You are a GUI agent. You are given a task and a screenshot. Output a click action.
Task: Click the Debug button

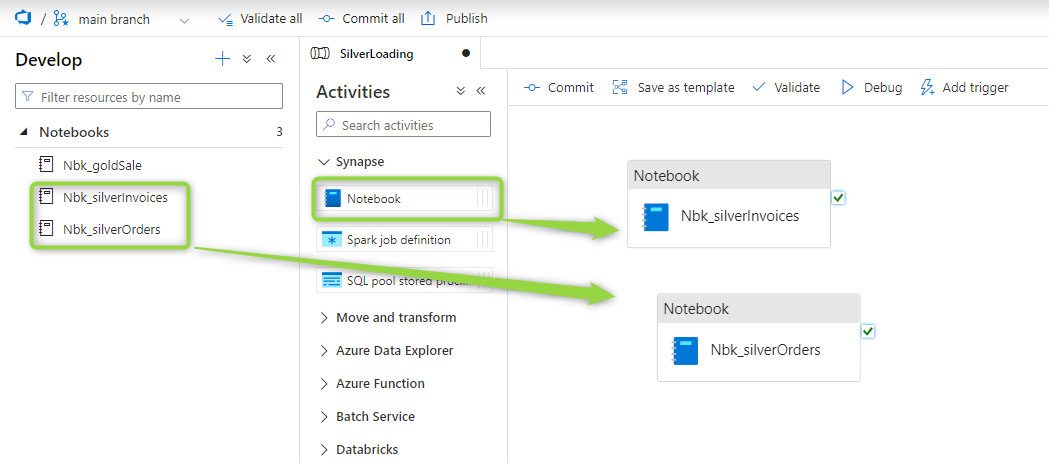pyautogui.click(x=872, y=88)
